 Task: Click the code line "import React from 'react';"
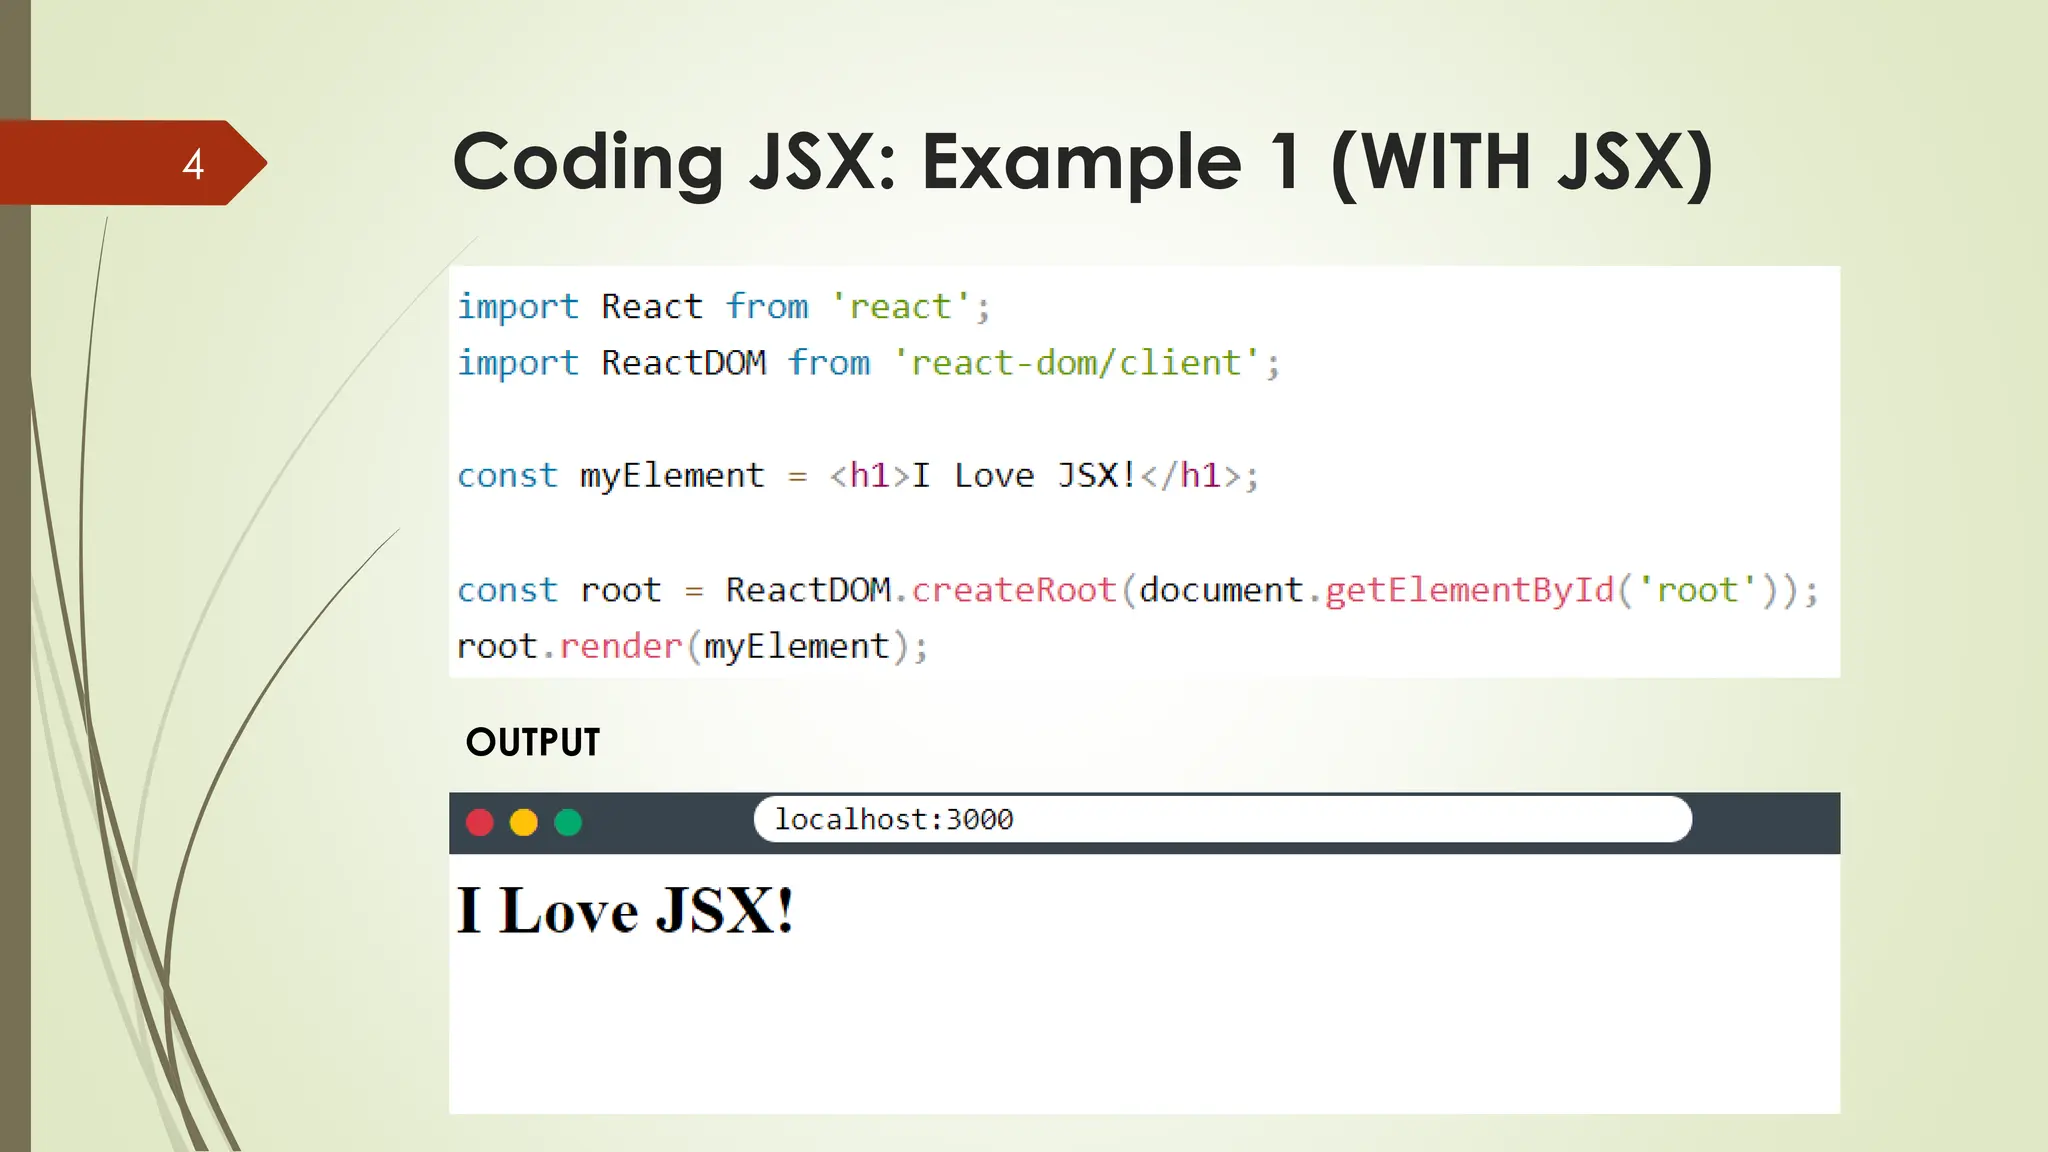(x=723, y=307)
